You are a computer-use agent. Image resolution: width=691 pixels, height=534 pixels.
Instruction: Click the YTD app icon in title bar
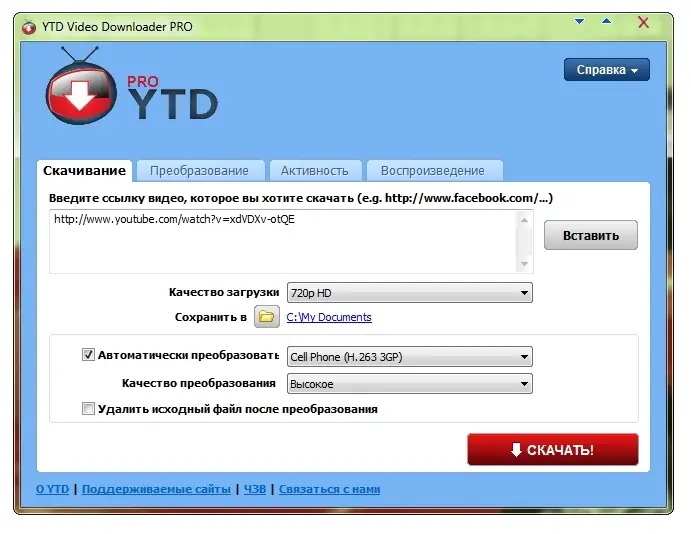[29, 27]
